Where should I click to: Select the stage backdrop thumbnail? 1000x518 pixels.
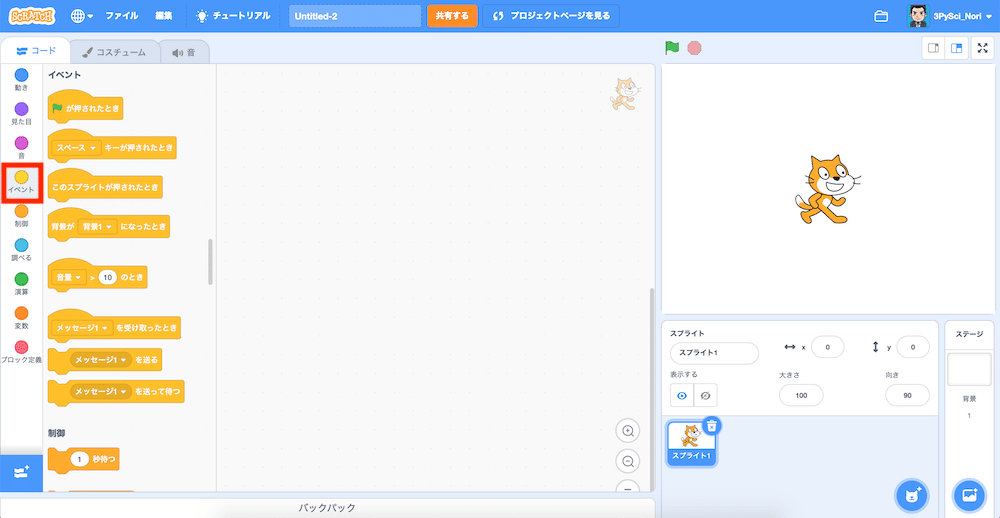tap(969, 369)
